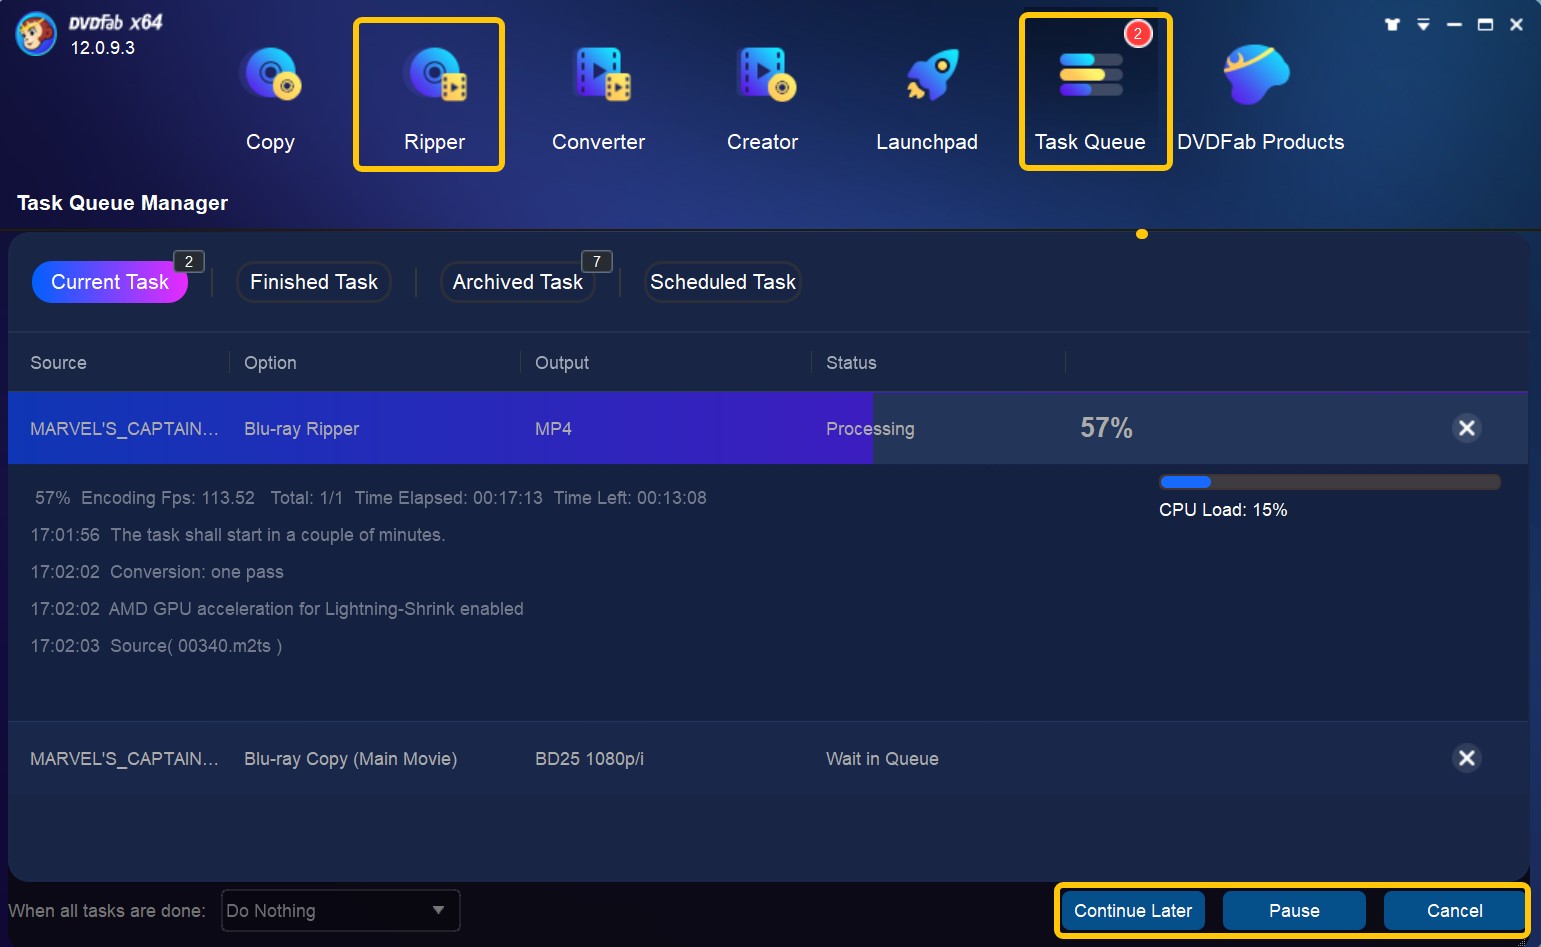Pause the current task
Screen dimensions: 1541x947
pyautogui.click(x=1294, y=911)
